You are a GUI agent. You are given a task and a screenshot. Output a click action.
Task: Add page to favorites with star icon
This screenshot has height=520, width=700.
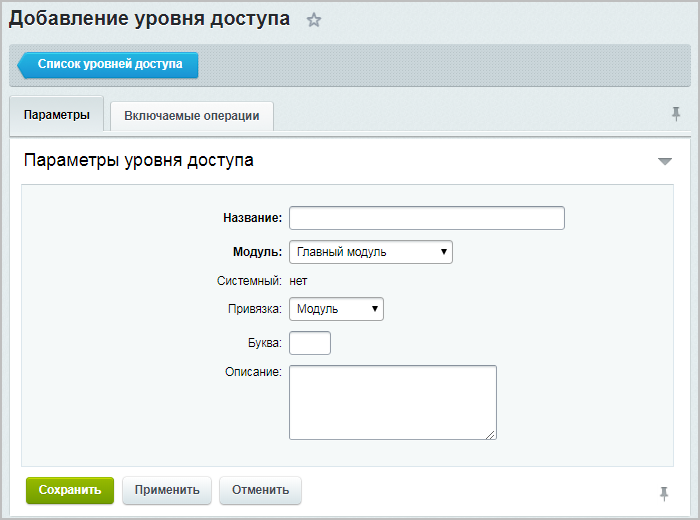click(x=314, y=20)
